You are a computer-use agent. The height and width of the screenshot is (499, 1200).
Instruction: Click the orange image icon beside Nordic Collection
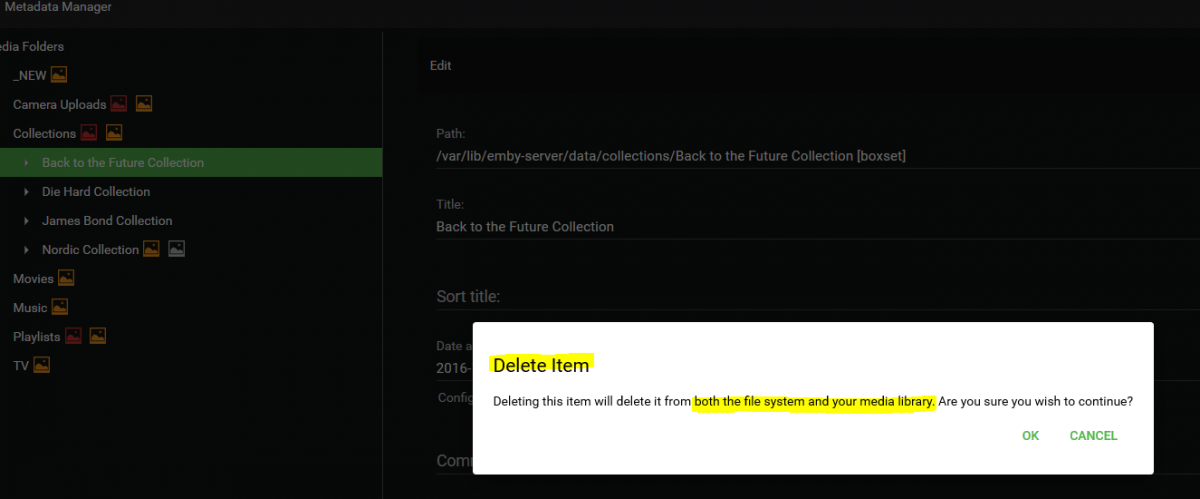point(151,249)
